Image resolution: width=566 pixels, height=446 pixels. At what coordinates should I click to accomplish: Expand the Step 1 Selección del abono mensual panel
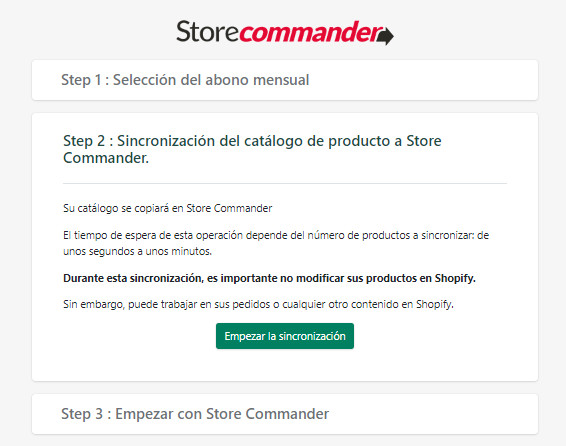point(285,80)
